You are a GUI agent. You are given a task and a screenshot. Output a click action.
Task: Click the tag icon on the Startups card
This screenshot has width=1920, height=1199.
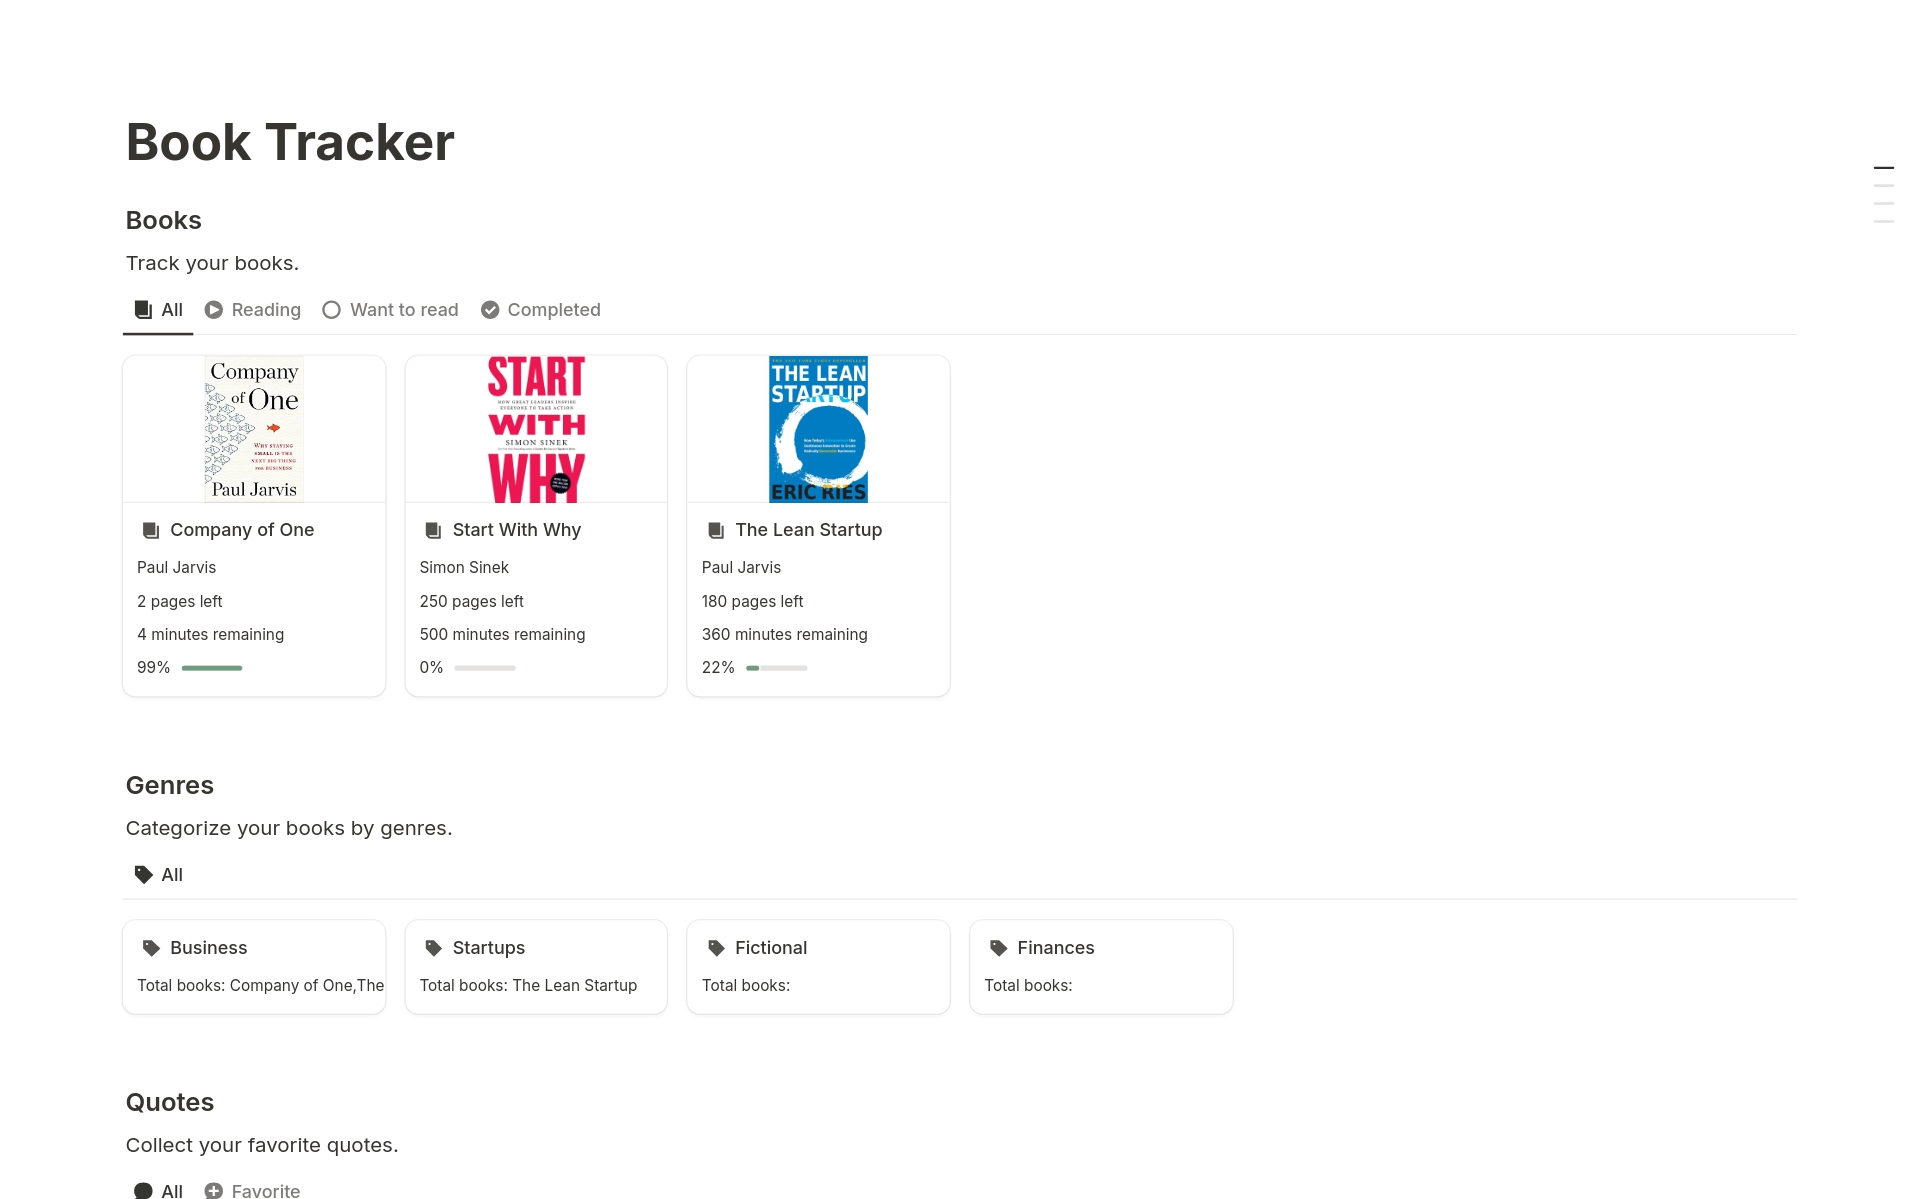point(433,948)
